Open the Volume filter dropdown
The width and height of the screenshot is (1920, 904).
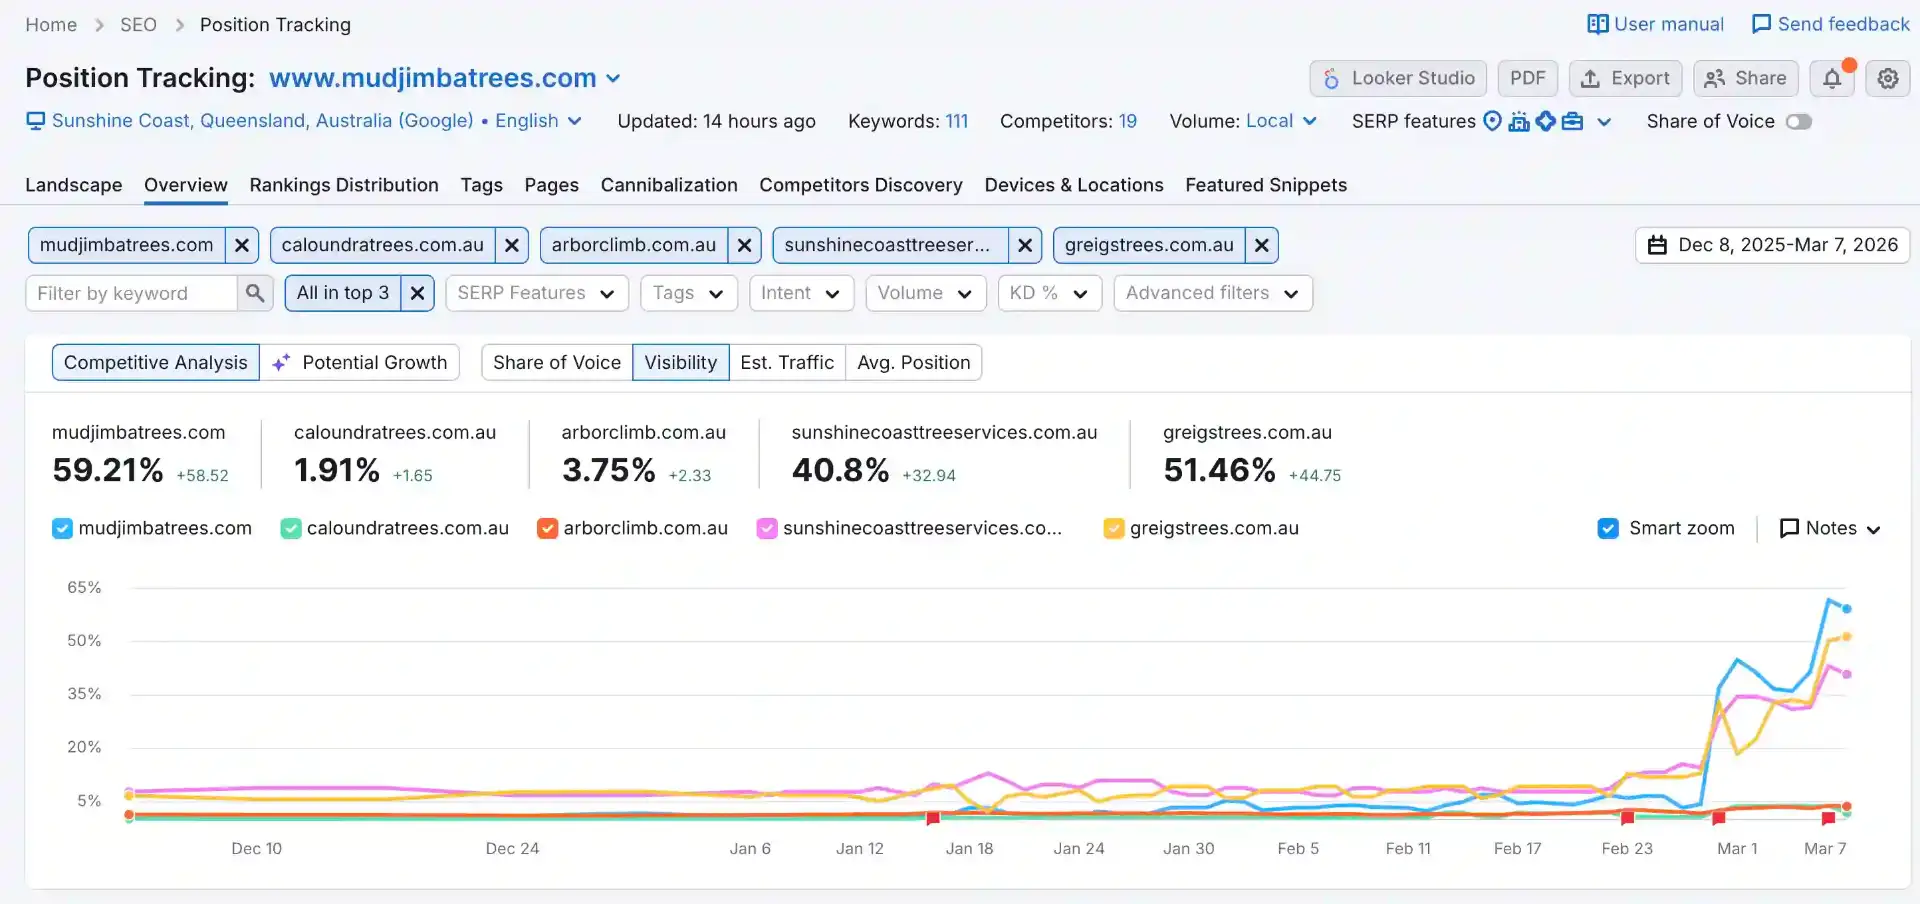point(926,293)
